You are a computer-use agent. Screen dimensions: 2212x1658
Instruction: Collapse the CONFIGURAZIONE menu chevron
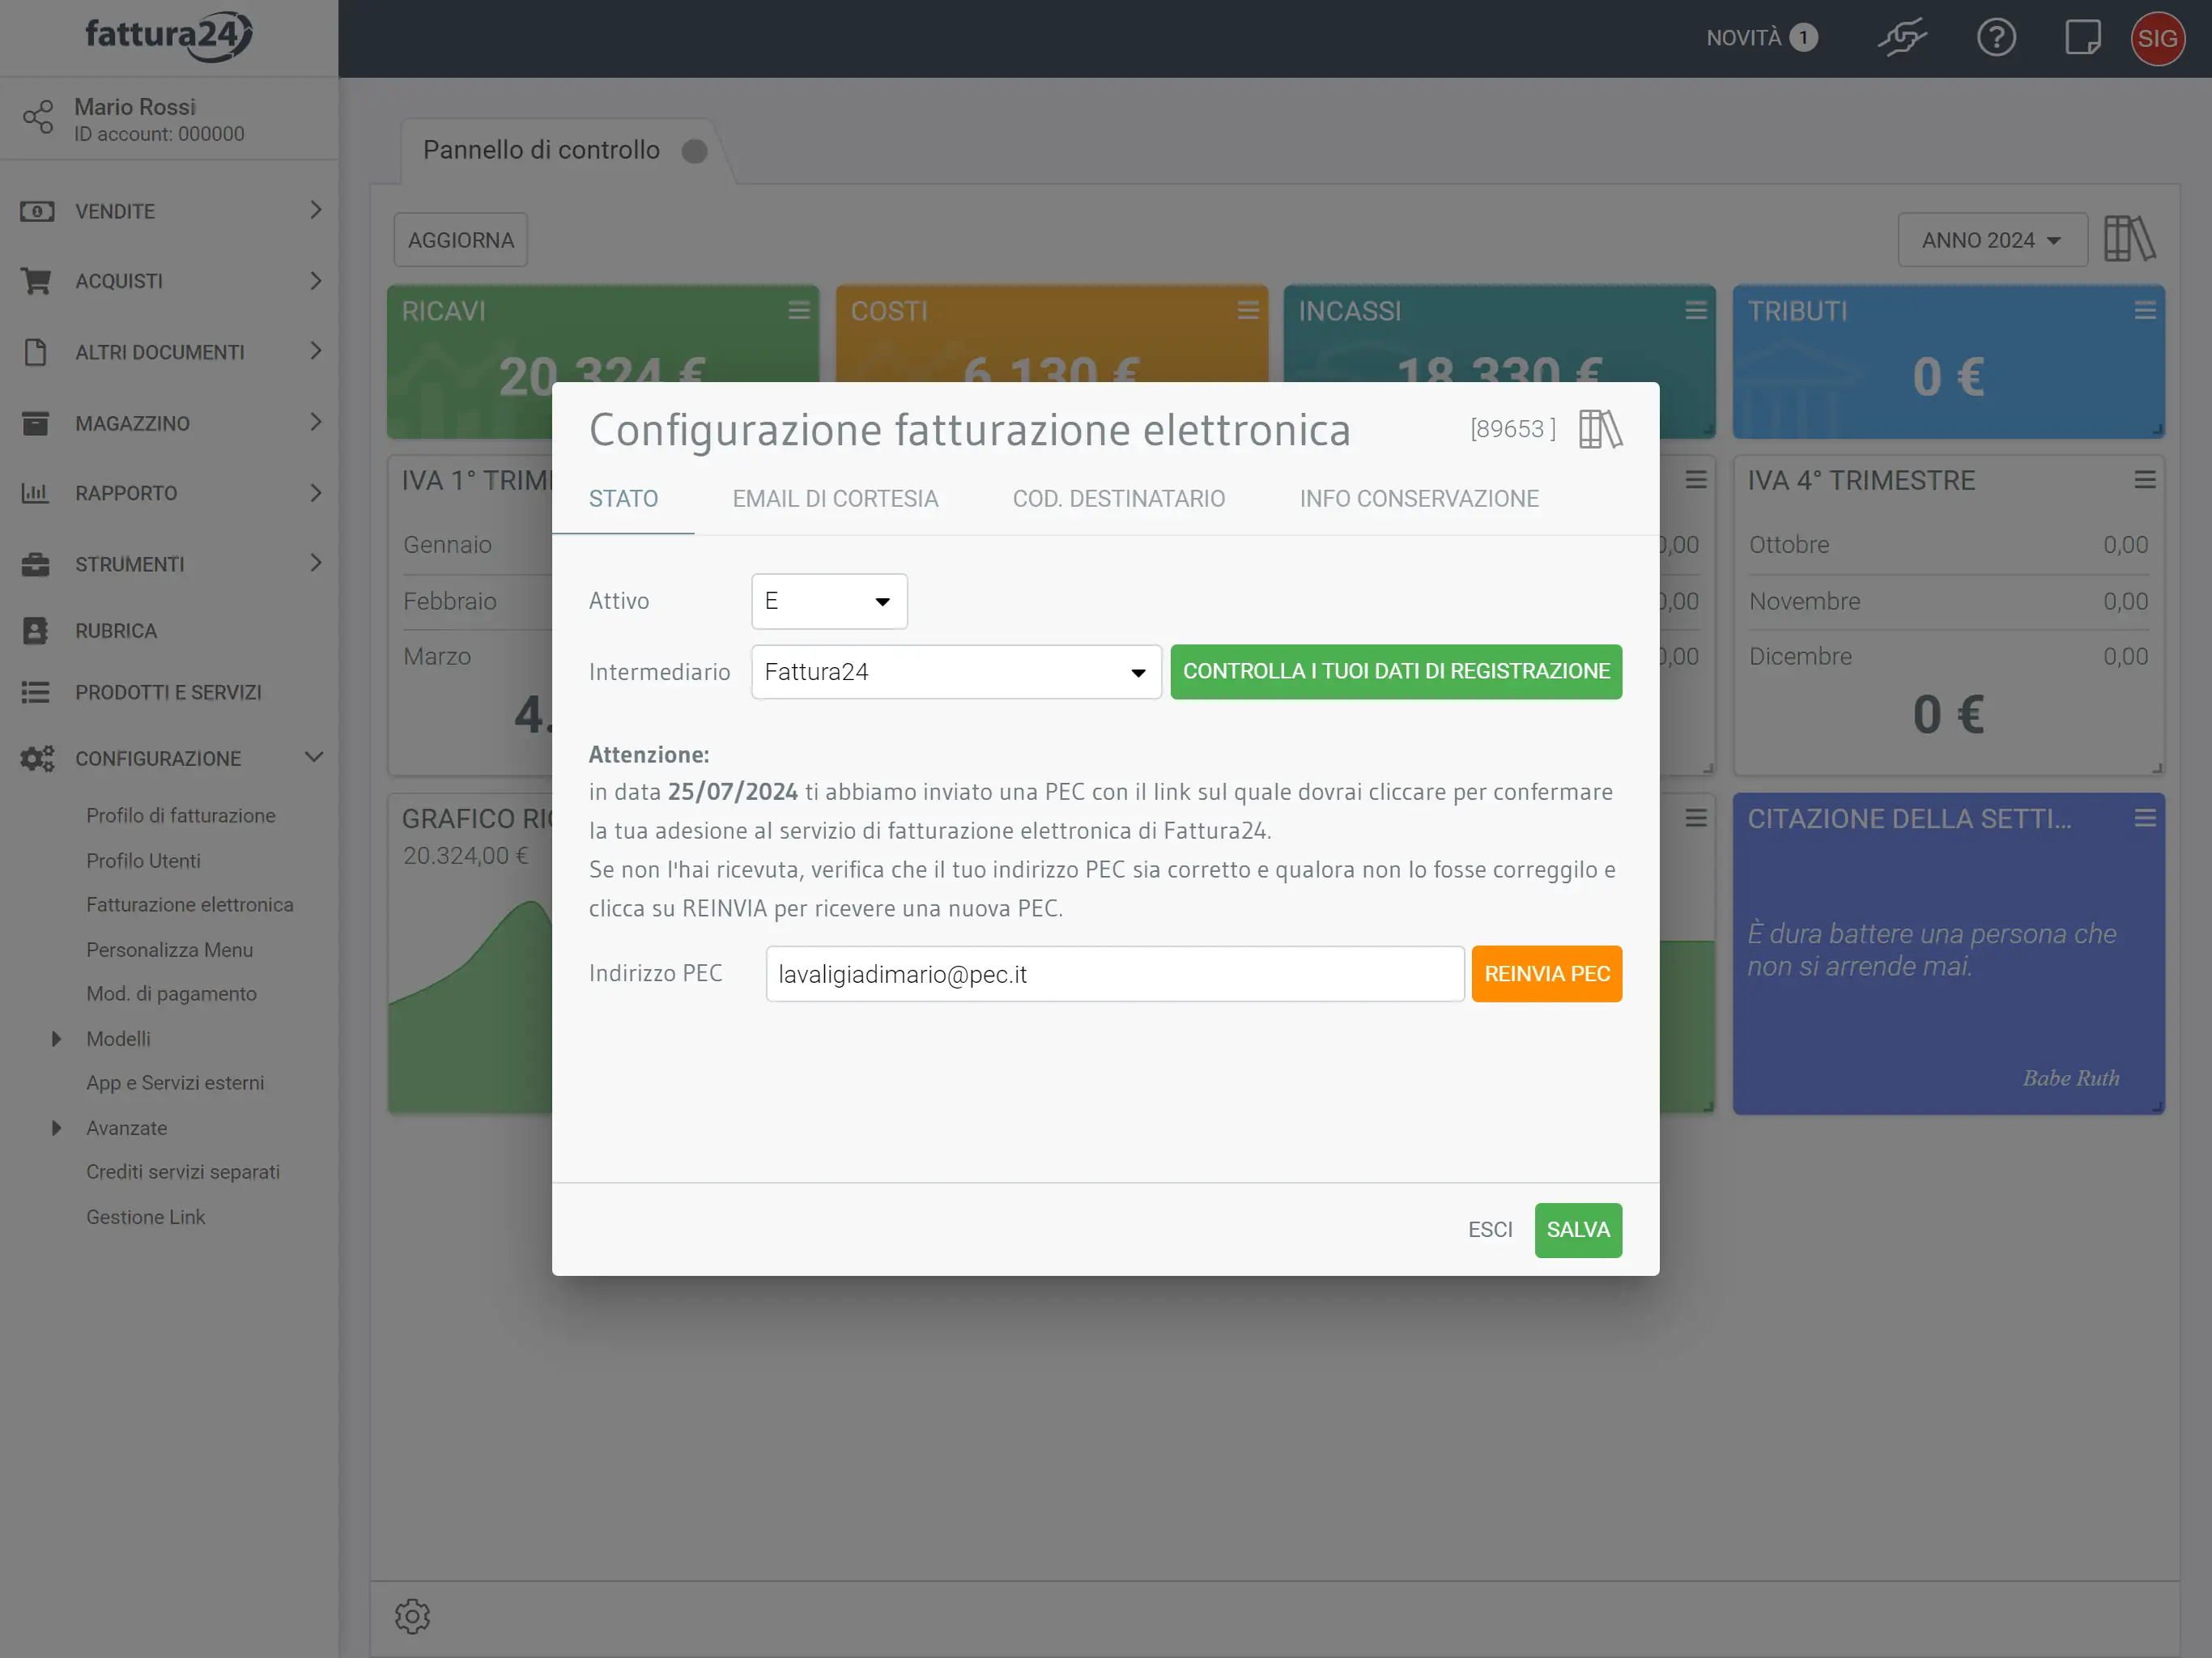pyautogui.click(x=314, y=757)
